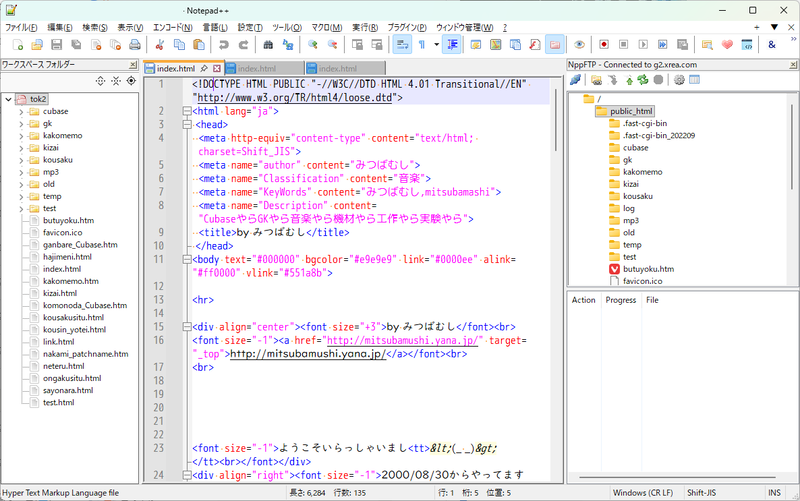Image resolution: width=800 pixels, height=501 pixels.
Task: Locate current file in workspace icon
Action: [131, 81]
